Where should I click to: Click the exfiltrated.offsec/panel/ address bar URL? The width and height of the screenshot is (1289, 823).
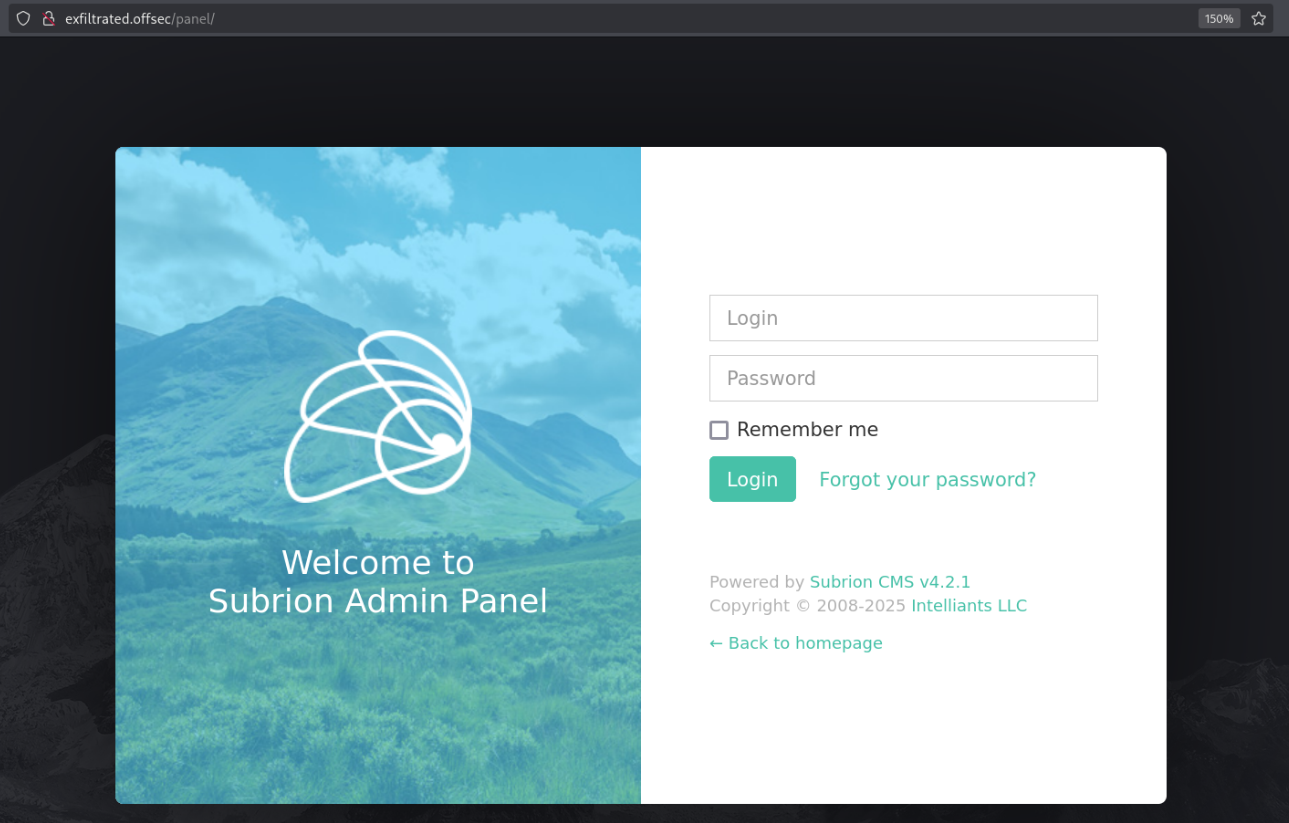pyautogui.click(x=140, y=18)
